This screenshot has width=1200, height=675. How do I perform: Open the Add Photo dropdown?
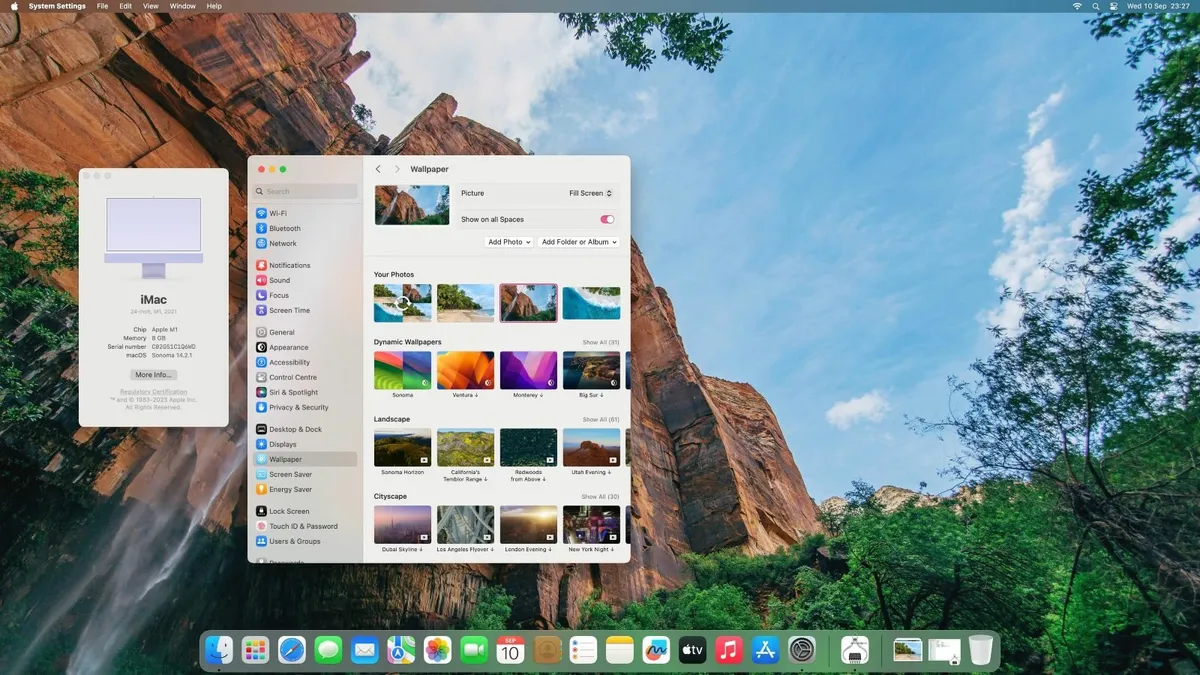pyautogui.click(x=509, y=242)
